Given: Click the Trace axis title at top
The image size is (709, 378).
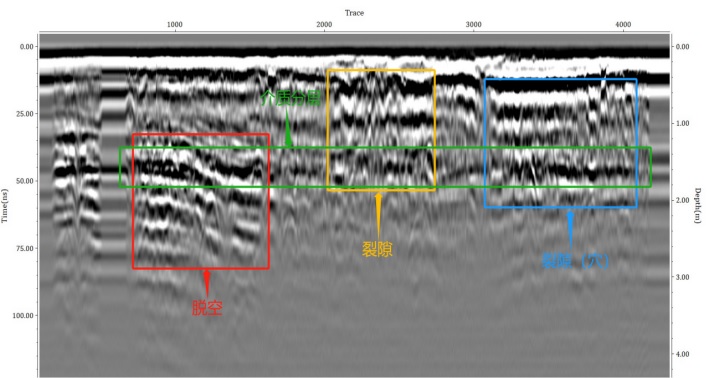Looking at the screenshot, I should [354, 13].
